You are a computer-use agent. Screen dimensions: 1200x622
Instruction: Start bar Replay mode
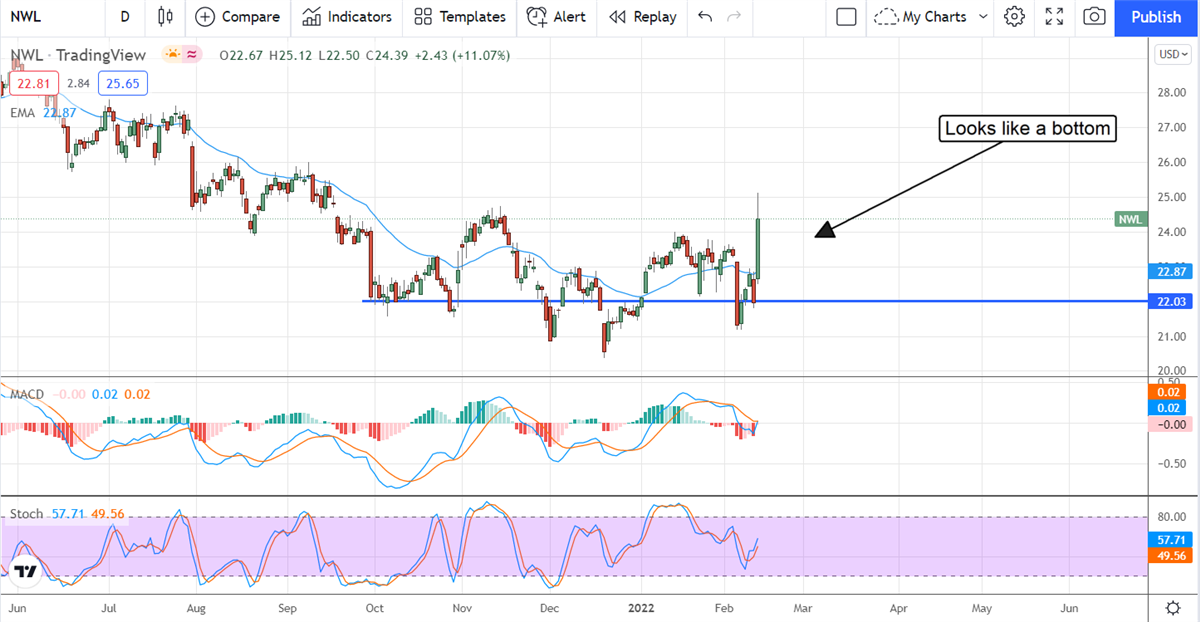coord(642,17)
